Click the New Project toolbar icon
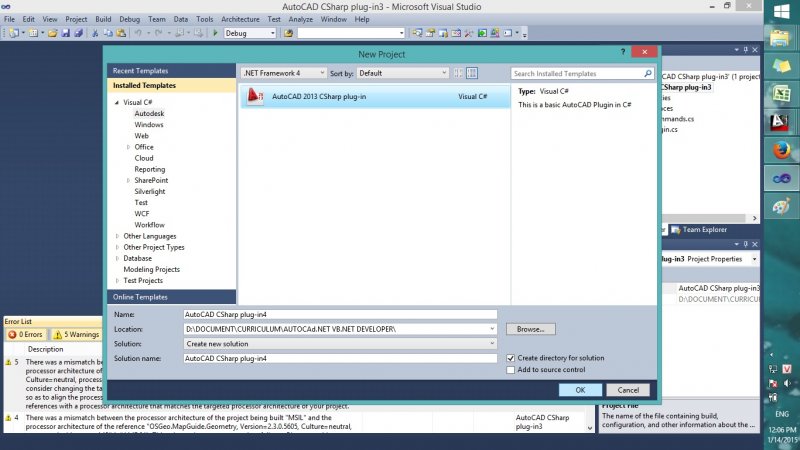 click(x=14, y=33)
